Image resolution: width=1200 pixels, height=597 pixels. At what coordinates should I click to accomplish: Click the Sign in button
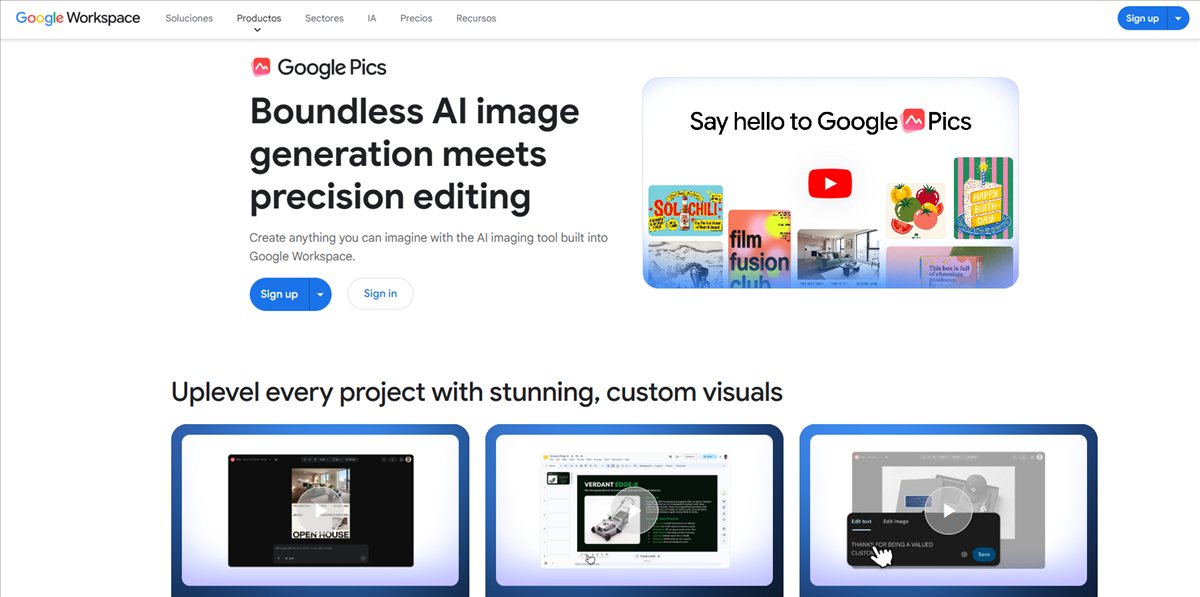click(x=380, y=294)
